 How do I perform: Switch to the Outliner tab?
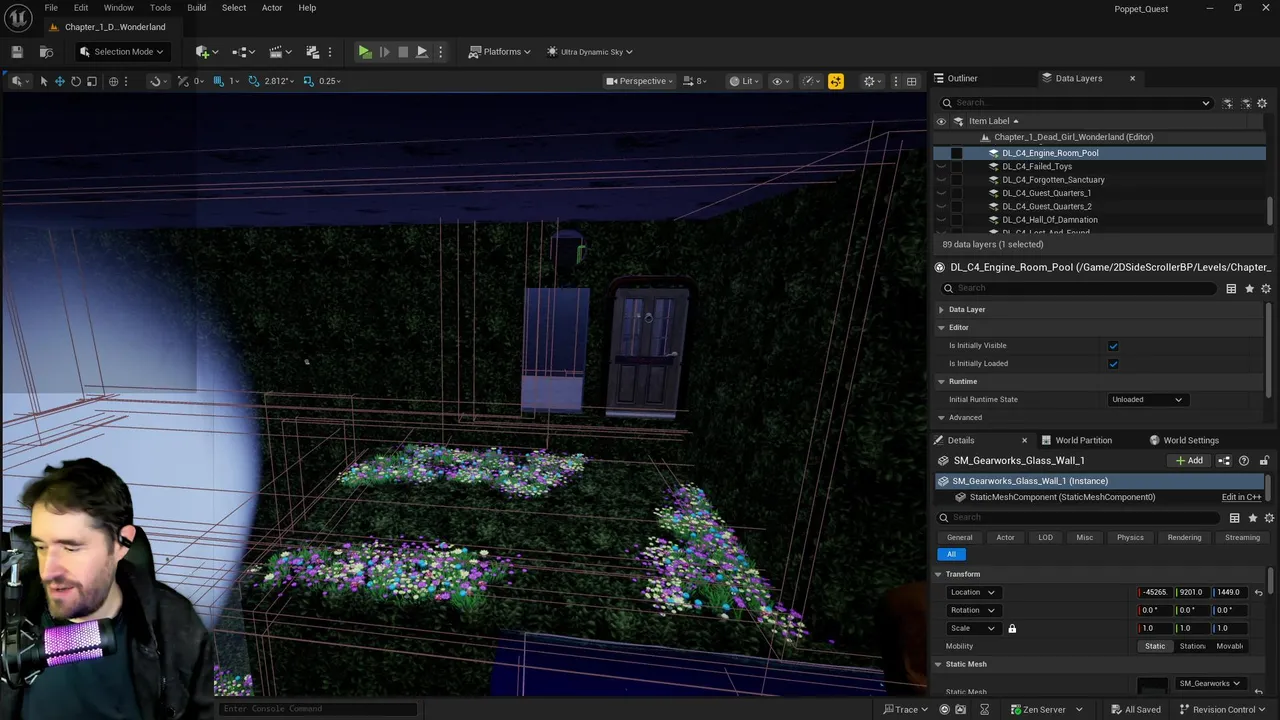pyautogui.click(x=956, y=78)
